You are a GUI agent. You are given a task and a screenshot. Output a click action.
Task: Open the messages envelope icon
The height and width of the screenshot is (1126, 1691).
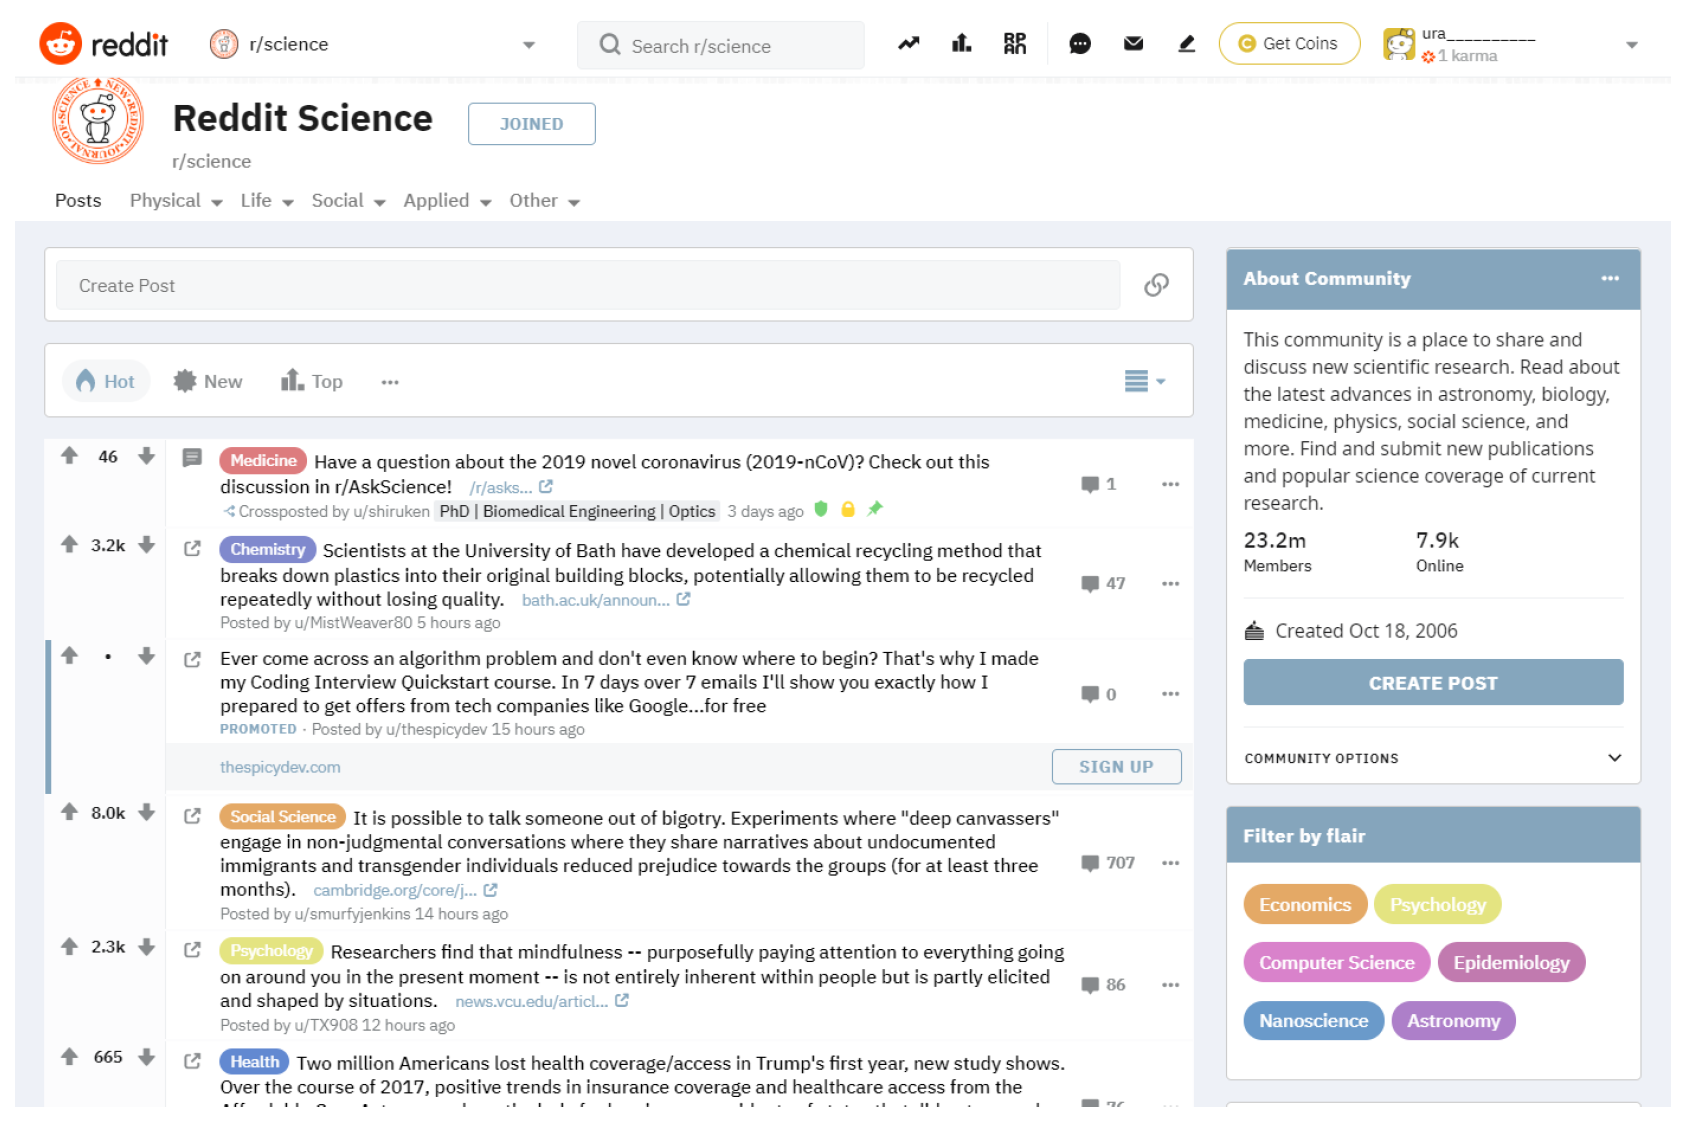click(x=1133, y=44)
